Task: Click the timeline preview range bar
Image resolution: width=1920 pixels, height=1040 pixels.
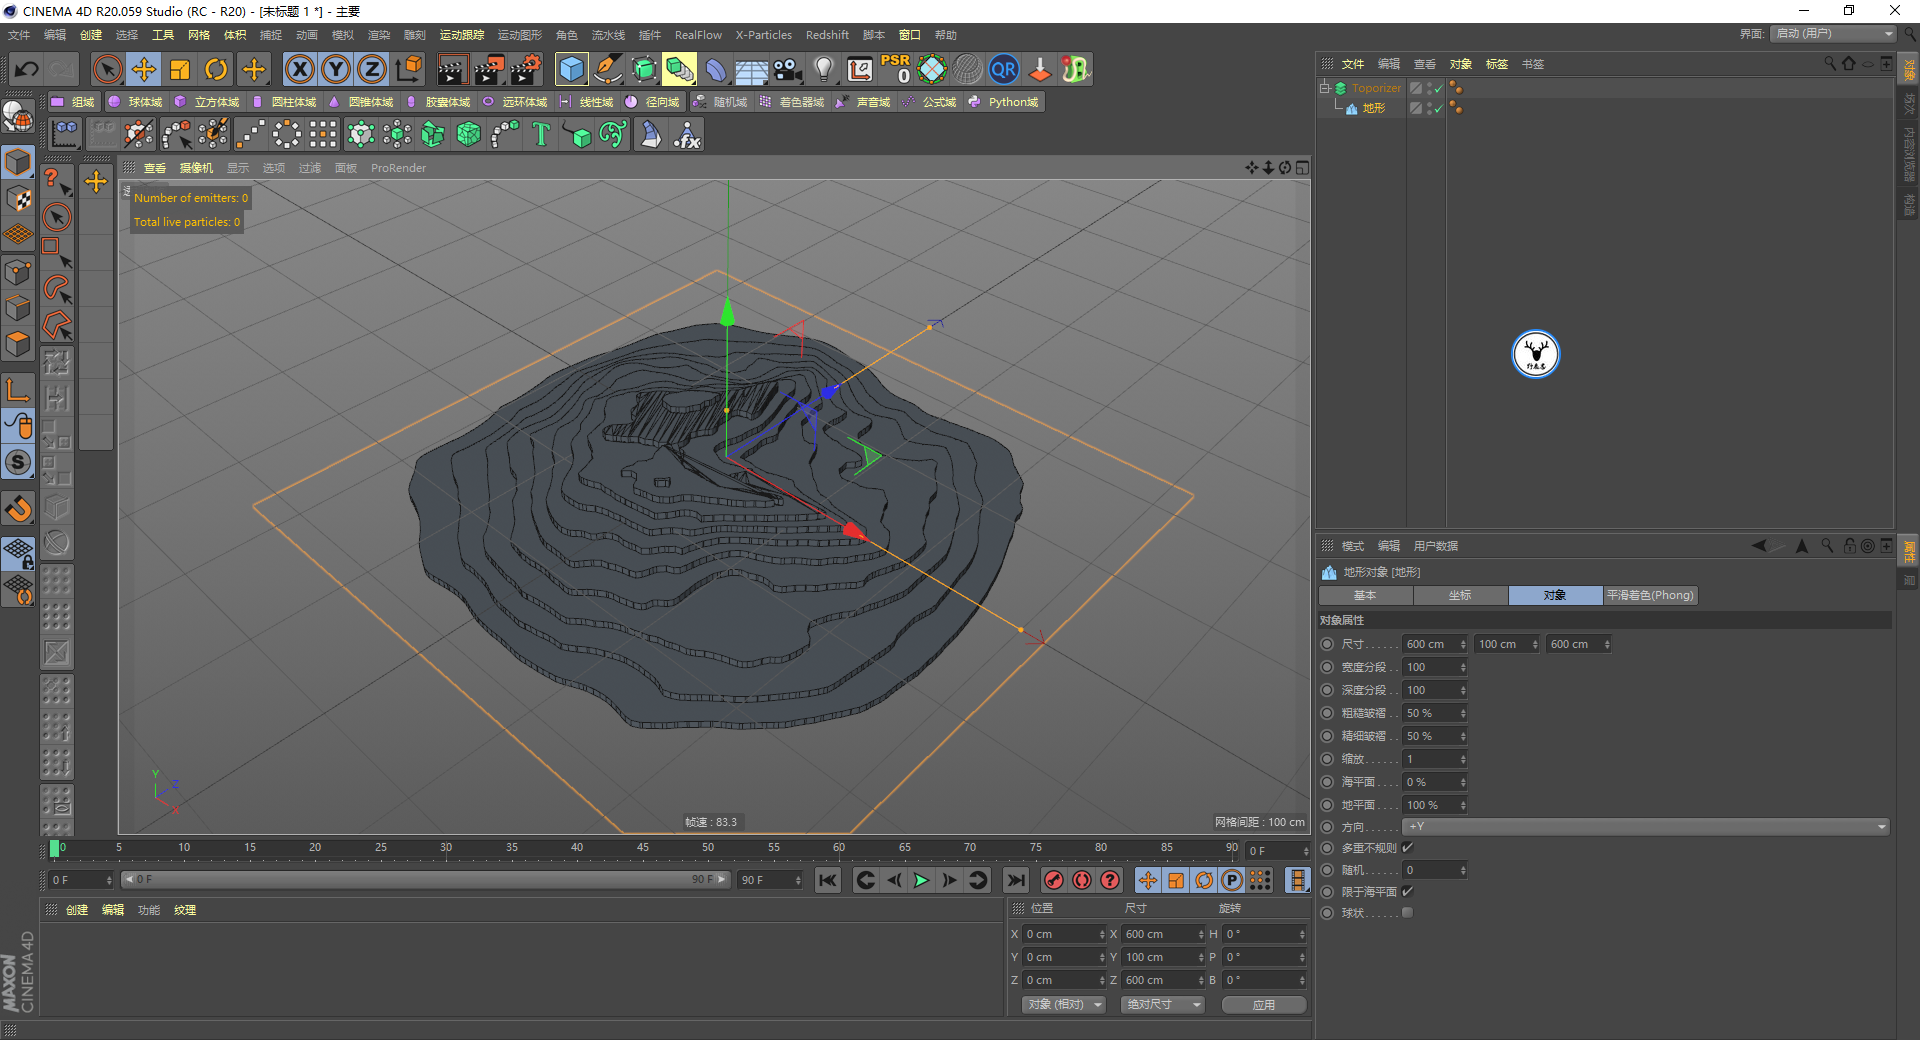Action: [x=425, y=879]
